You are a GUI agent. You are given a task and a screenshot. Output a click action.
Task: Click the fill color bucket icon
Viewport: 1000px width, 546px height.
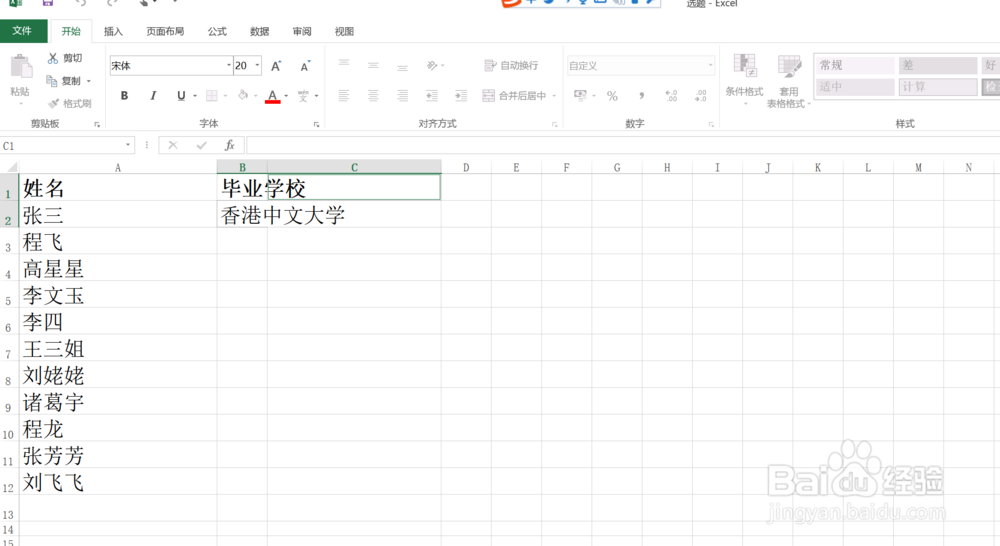pos(243,96)
